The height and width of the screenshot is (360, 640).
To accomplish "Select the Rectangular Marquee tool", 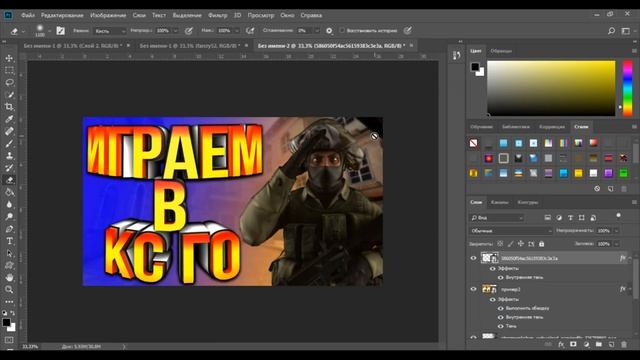I will pos(9,70).
